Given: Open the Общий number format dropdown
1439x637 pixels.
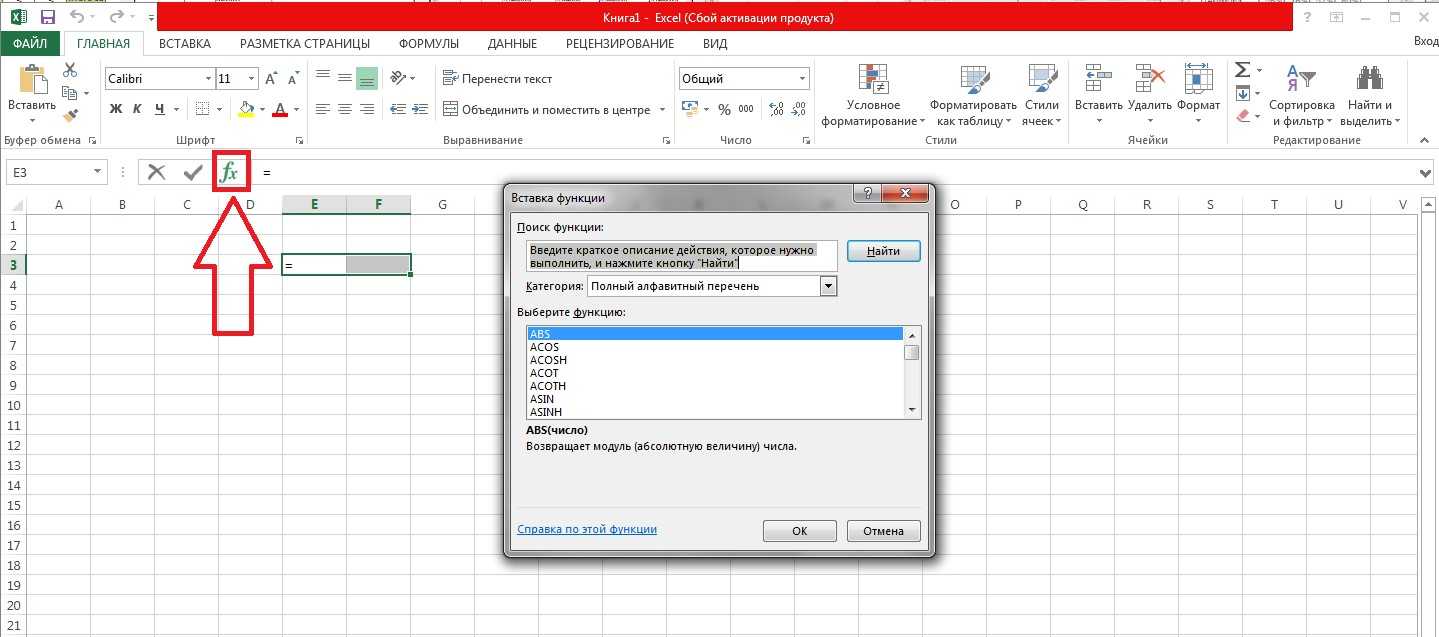Looking at the screenshot, I should [803, 79].
